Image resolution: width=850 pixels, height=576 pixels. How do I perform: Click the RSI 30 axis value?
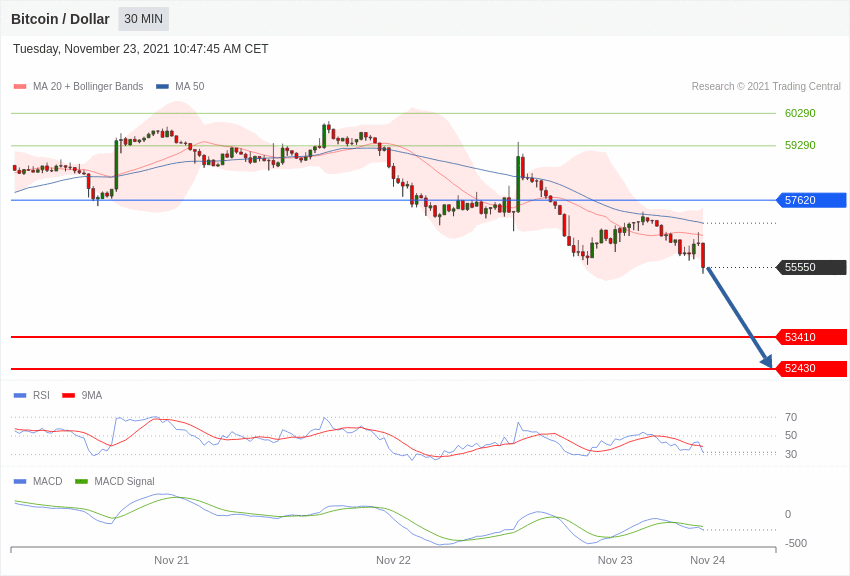click(x=791, y=454)
